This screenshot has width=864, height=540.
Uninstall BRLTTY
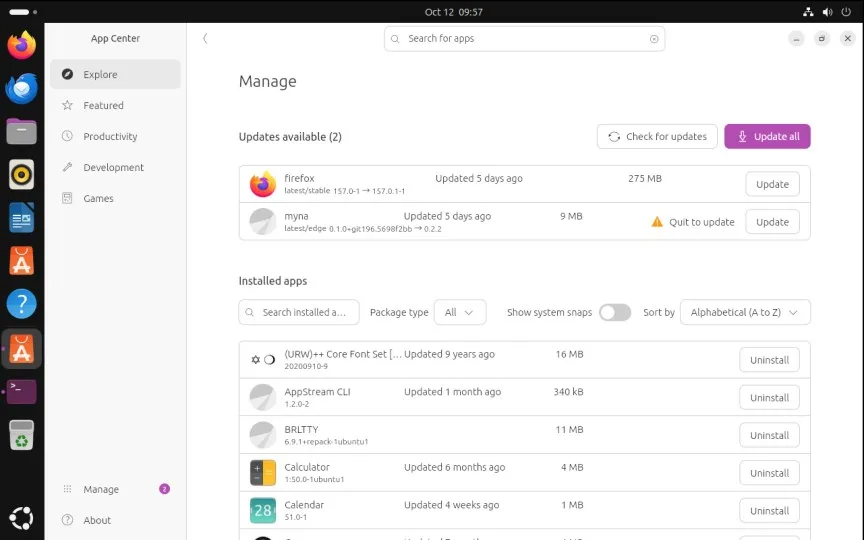769,435
